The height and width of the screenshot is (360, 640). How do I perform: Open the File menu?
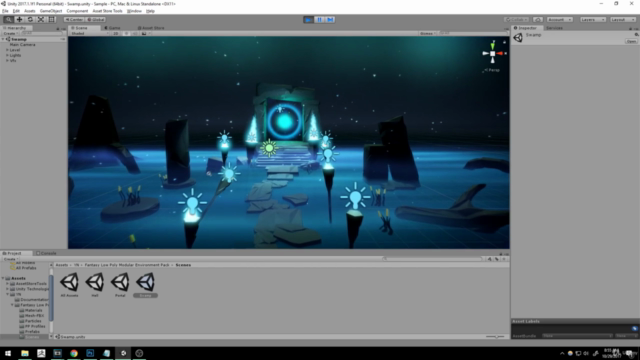click(x=5, y=11)
